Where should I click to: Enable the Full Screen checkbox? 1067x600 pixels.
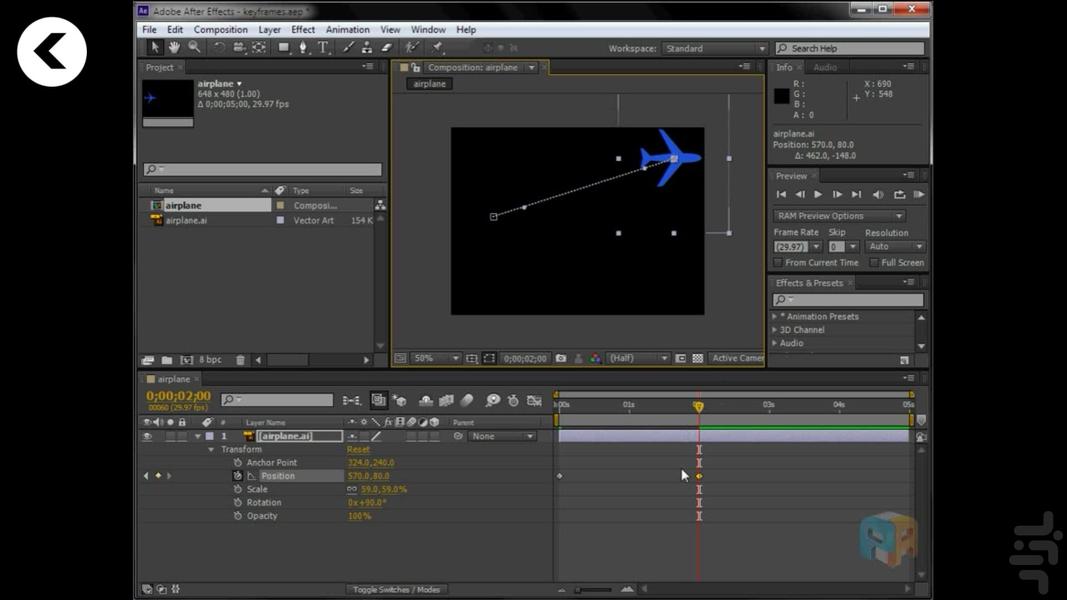coord(874,263)
